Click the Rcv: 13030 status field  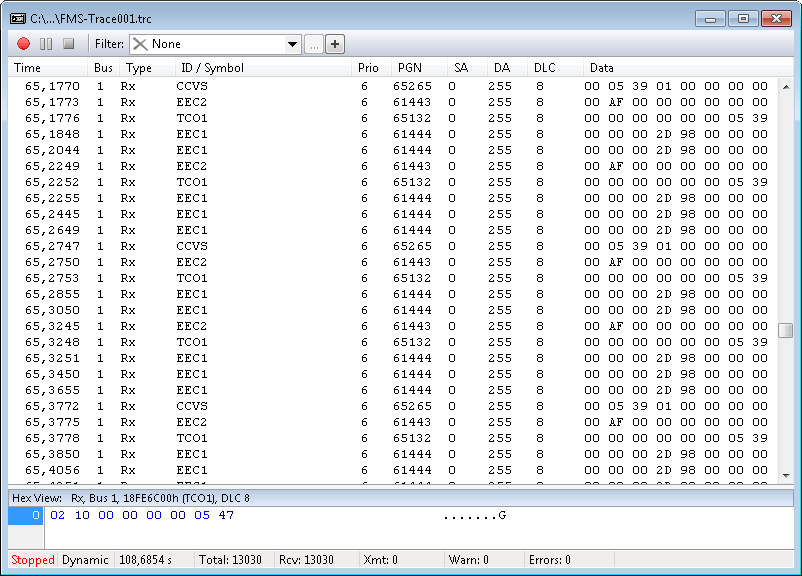point(316,560)
